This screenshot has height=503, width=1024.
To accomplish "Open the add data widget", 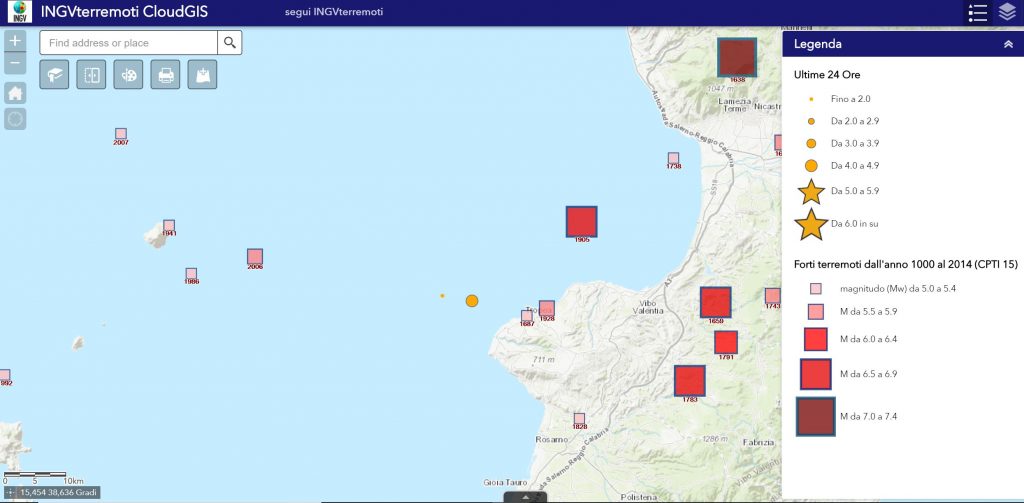I will point(202,75).
